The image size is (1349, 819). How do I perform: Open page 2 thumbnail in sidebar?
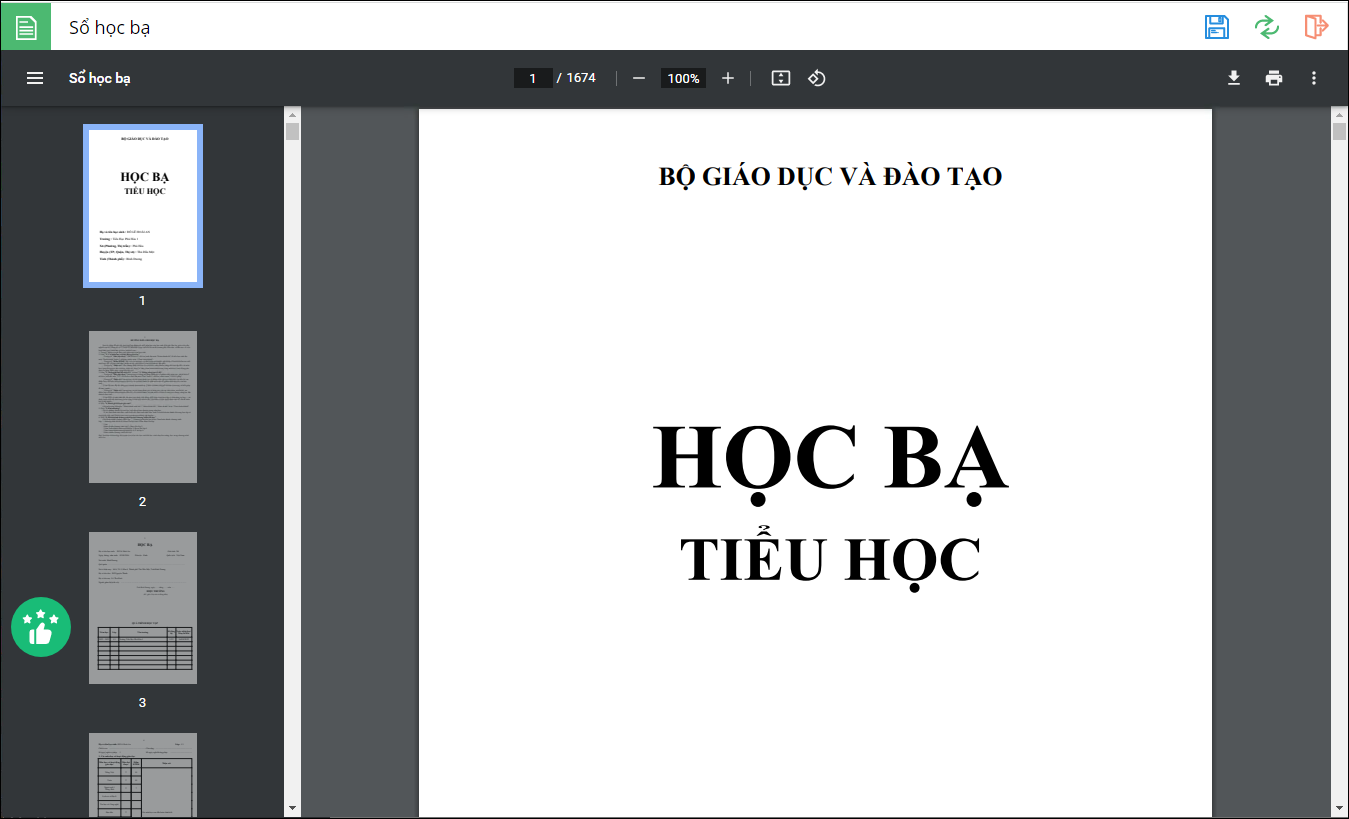click(143, 407)
